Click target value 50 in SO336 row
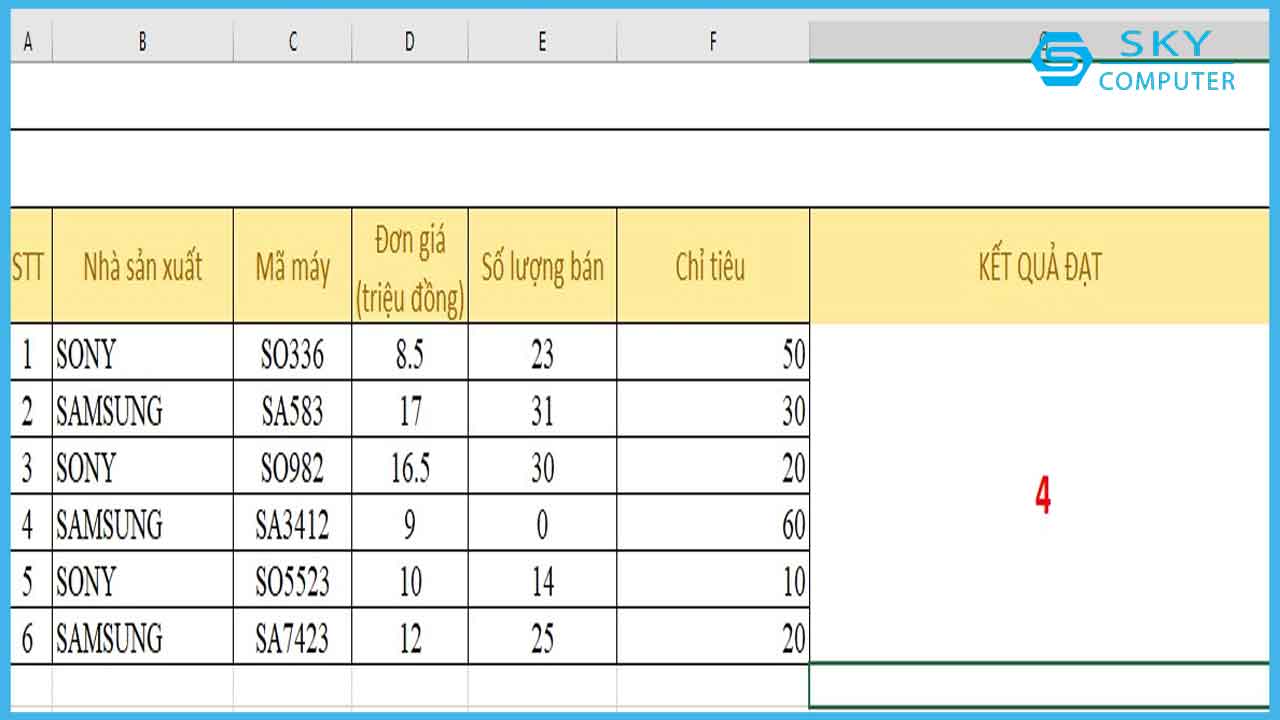This screenshot has height=720, width=1280. coord(713,352)
